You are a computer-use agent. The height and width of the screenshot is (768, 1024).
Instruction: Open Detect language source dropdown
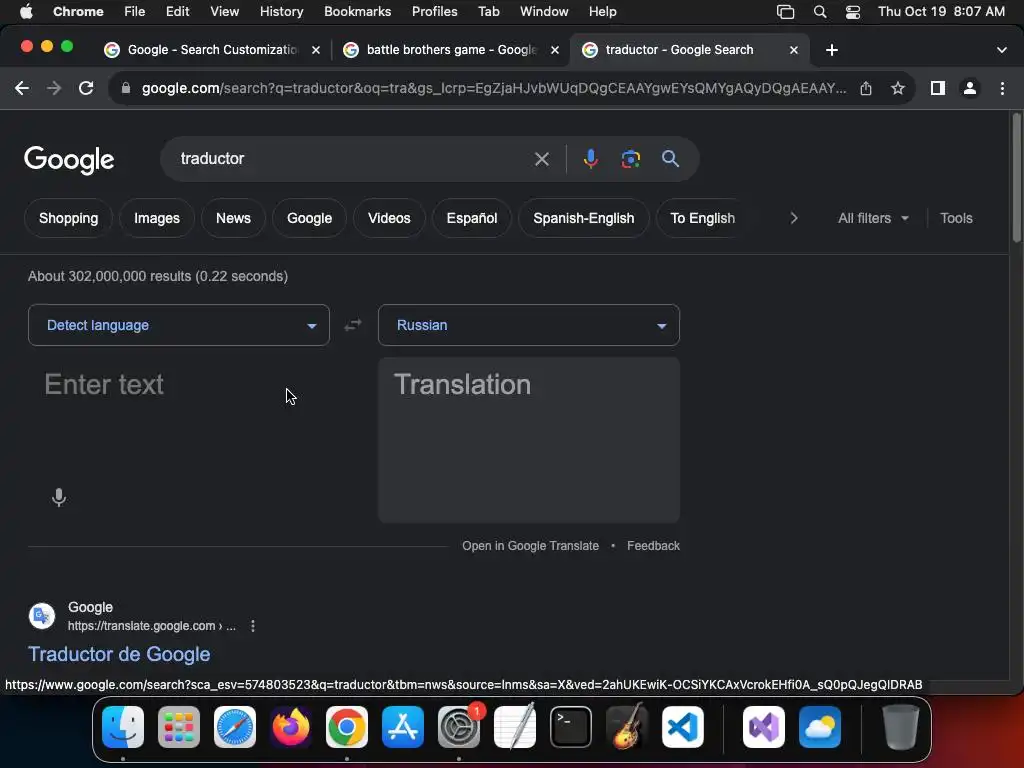point(179,325)
